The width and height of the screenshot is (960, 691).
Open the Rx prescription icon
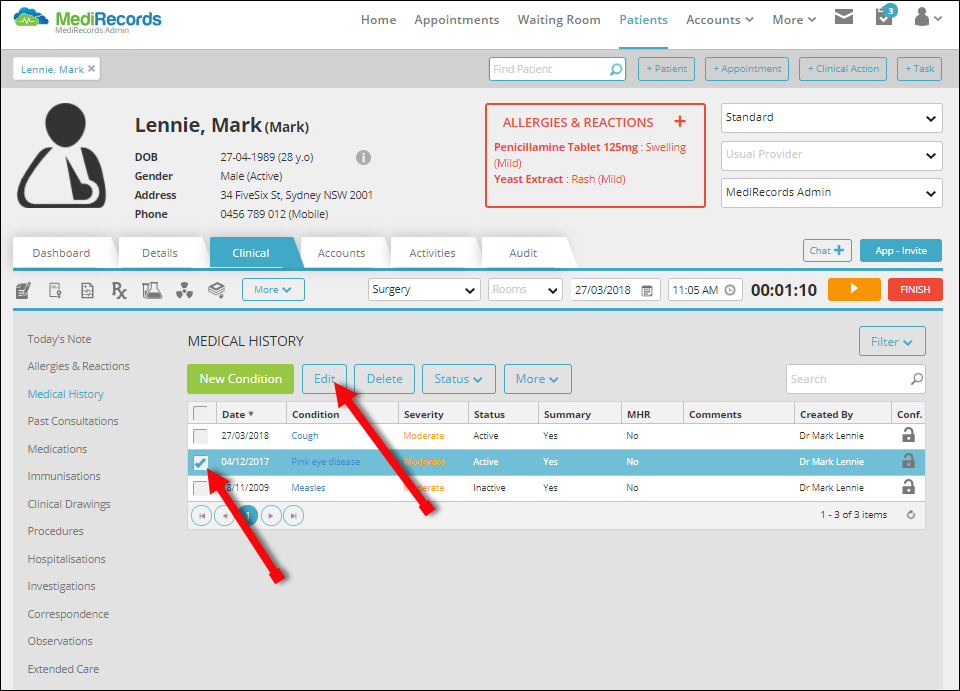(119, 290)
